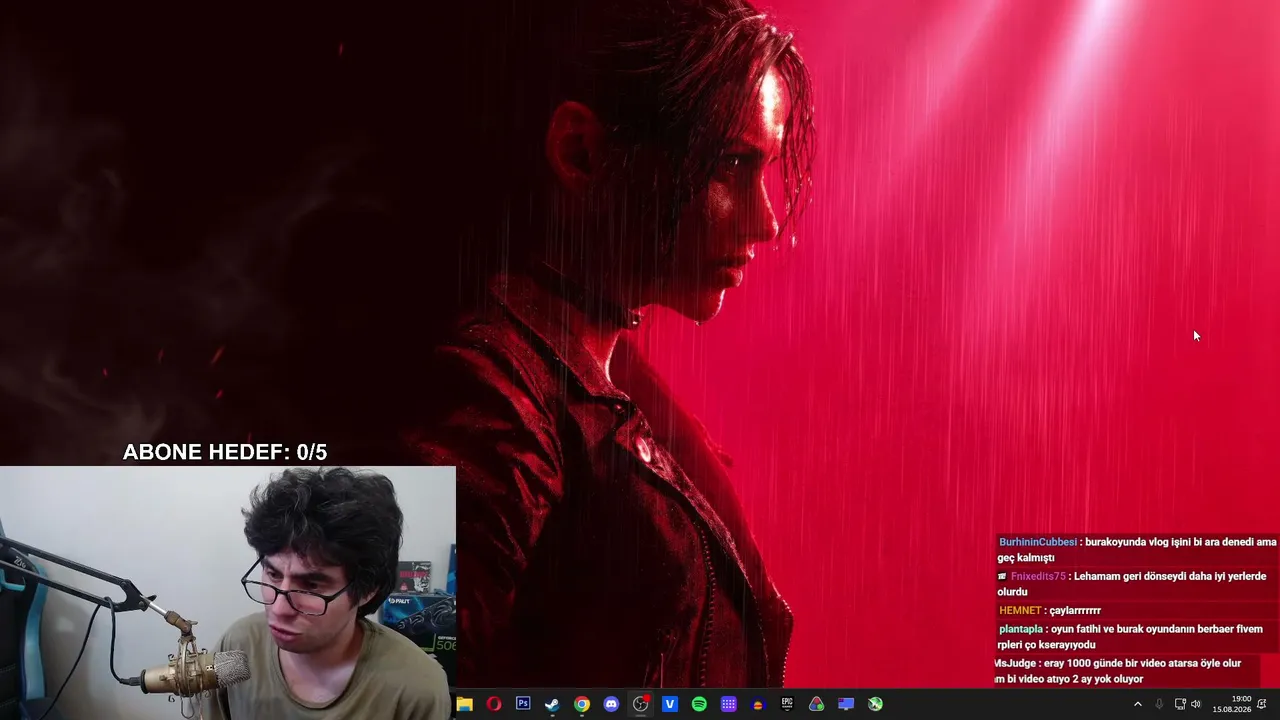Screen dimensions: 1280x720
Task: Launch the Opera browser taskbar icon
Action: point(494,704)
